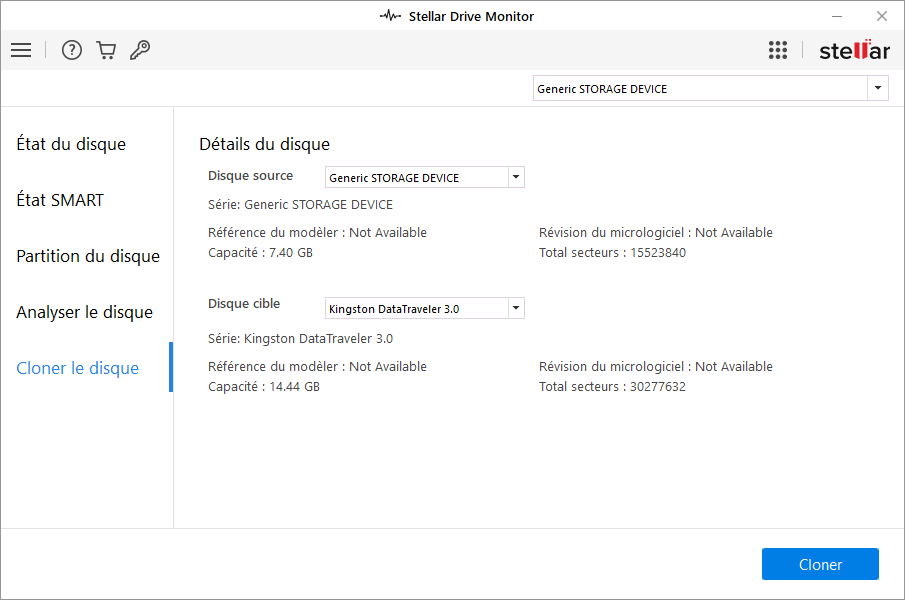Click the key activation icon
905x600 pixels.
coord(140,50)
